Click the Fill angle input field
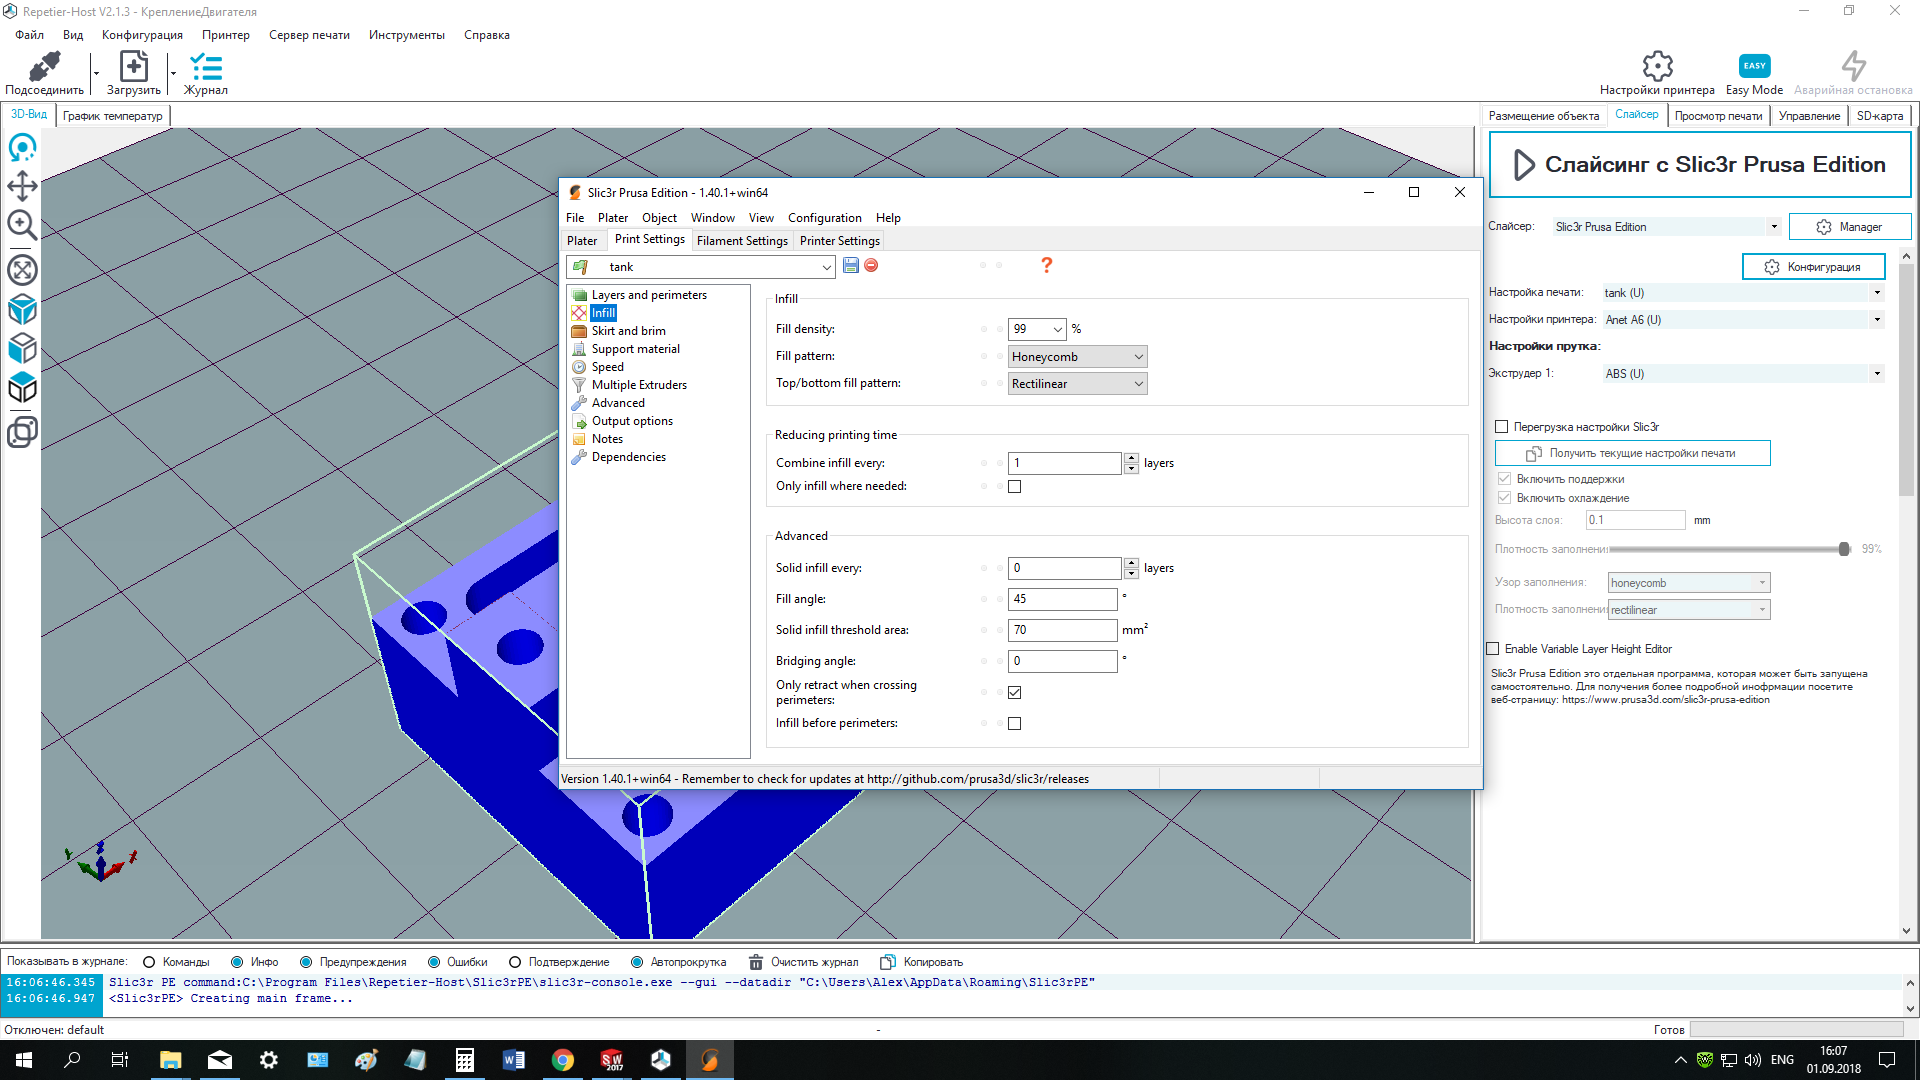This screenshot has height=1080, width=1920. tap(1062, 599)
